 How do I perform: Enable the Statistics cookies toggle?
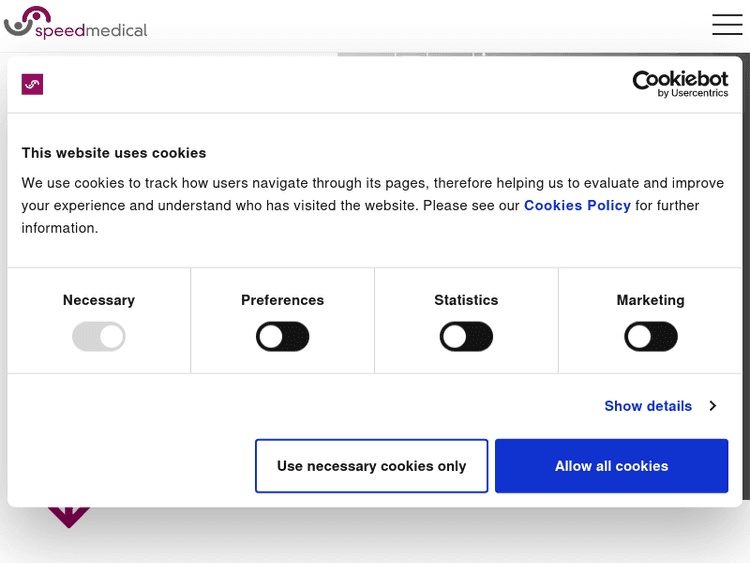point(466,336)
